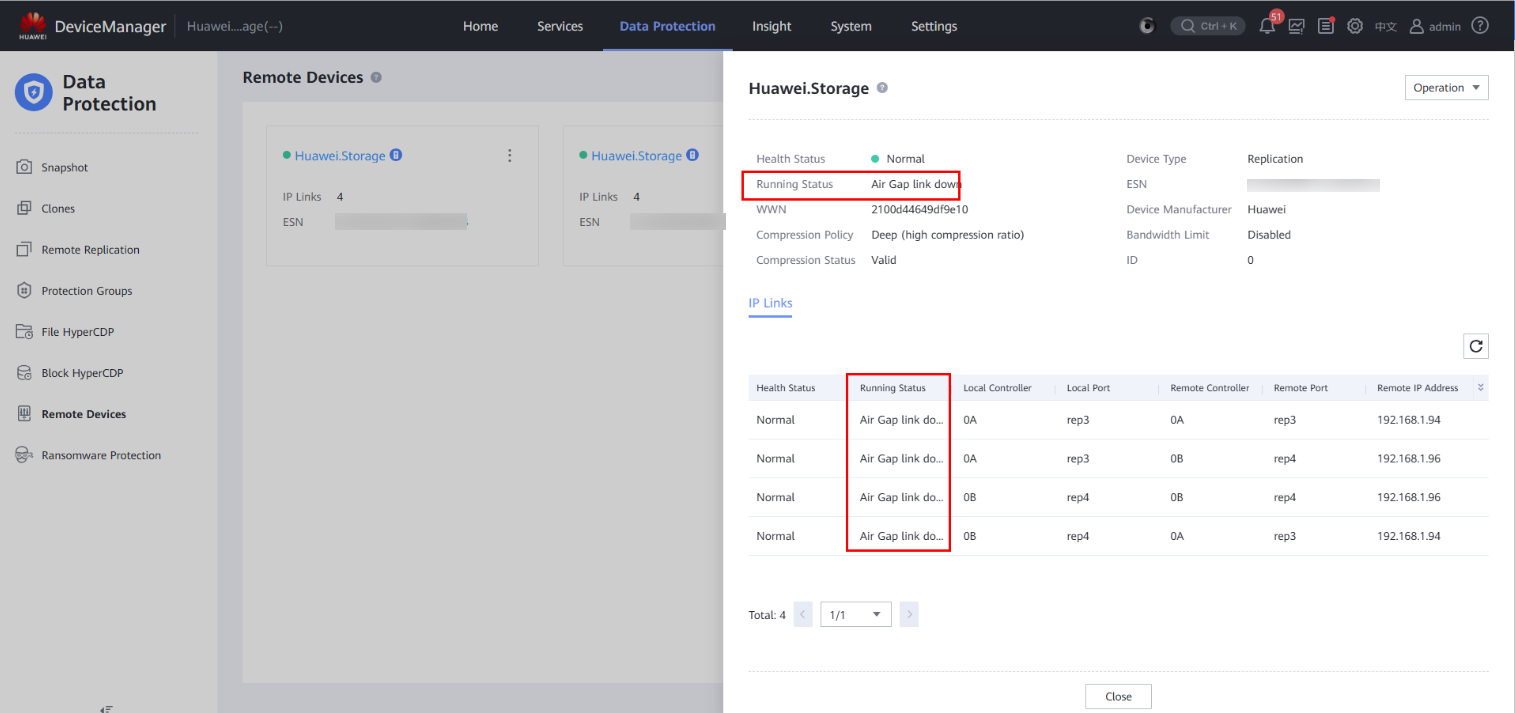1515x713 pixels.
Task: Click the help icon next to Remote Devices
Action: tap(376, 78)
